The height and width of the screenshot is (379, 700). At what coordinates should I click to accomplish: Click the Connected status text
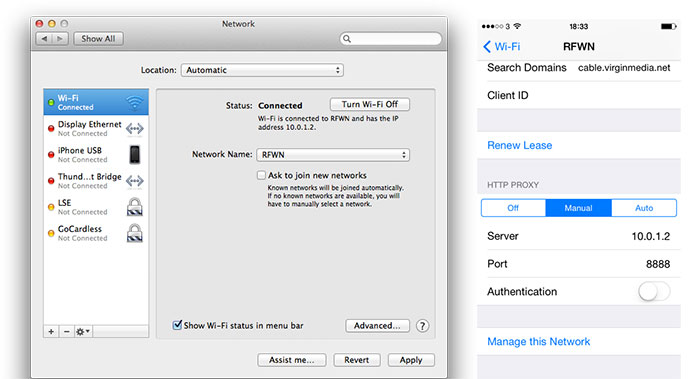280,106
